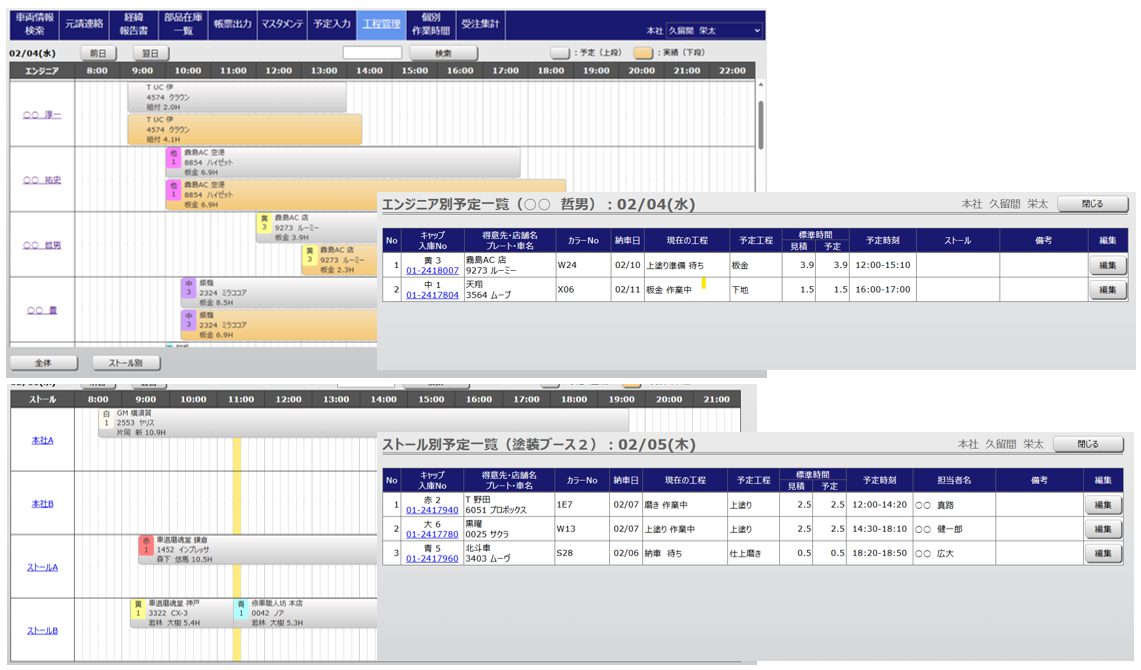Image resolution: width=1141 pixels, height=670 pixels.
Task: Click the 前日 previous day button
Action: [97, 53]
